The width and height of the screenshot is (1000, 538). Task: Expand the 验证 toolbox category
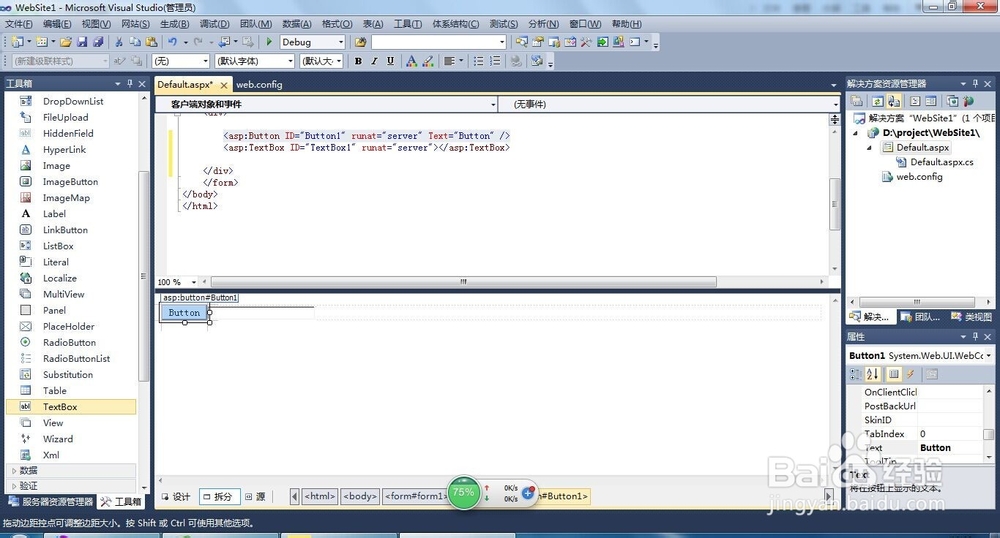(14, 486)
